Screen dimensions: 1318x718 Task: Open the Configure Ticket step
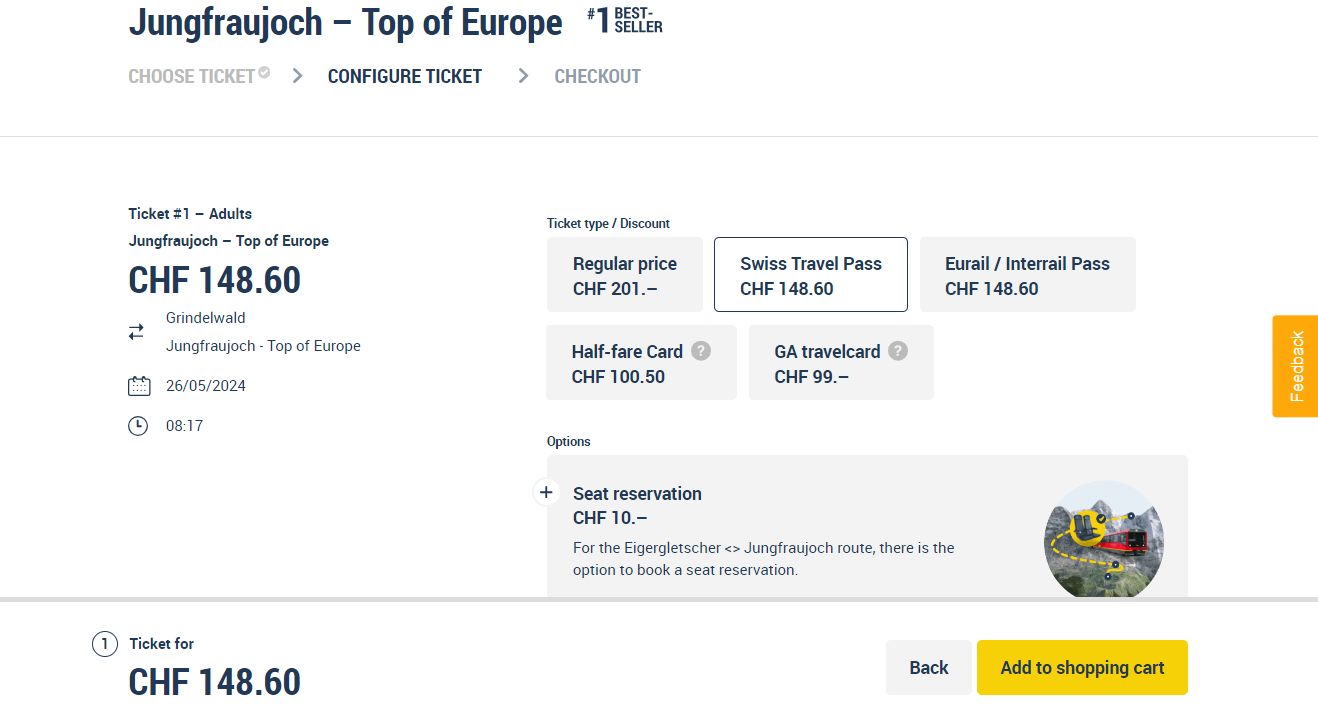click(404, 76)
